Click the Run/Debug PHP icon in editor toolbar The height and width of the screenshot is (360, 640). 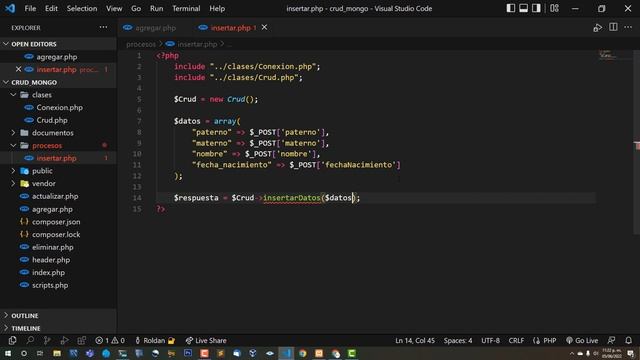pyautogui.click(x=598, y=28)
